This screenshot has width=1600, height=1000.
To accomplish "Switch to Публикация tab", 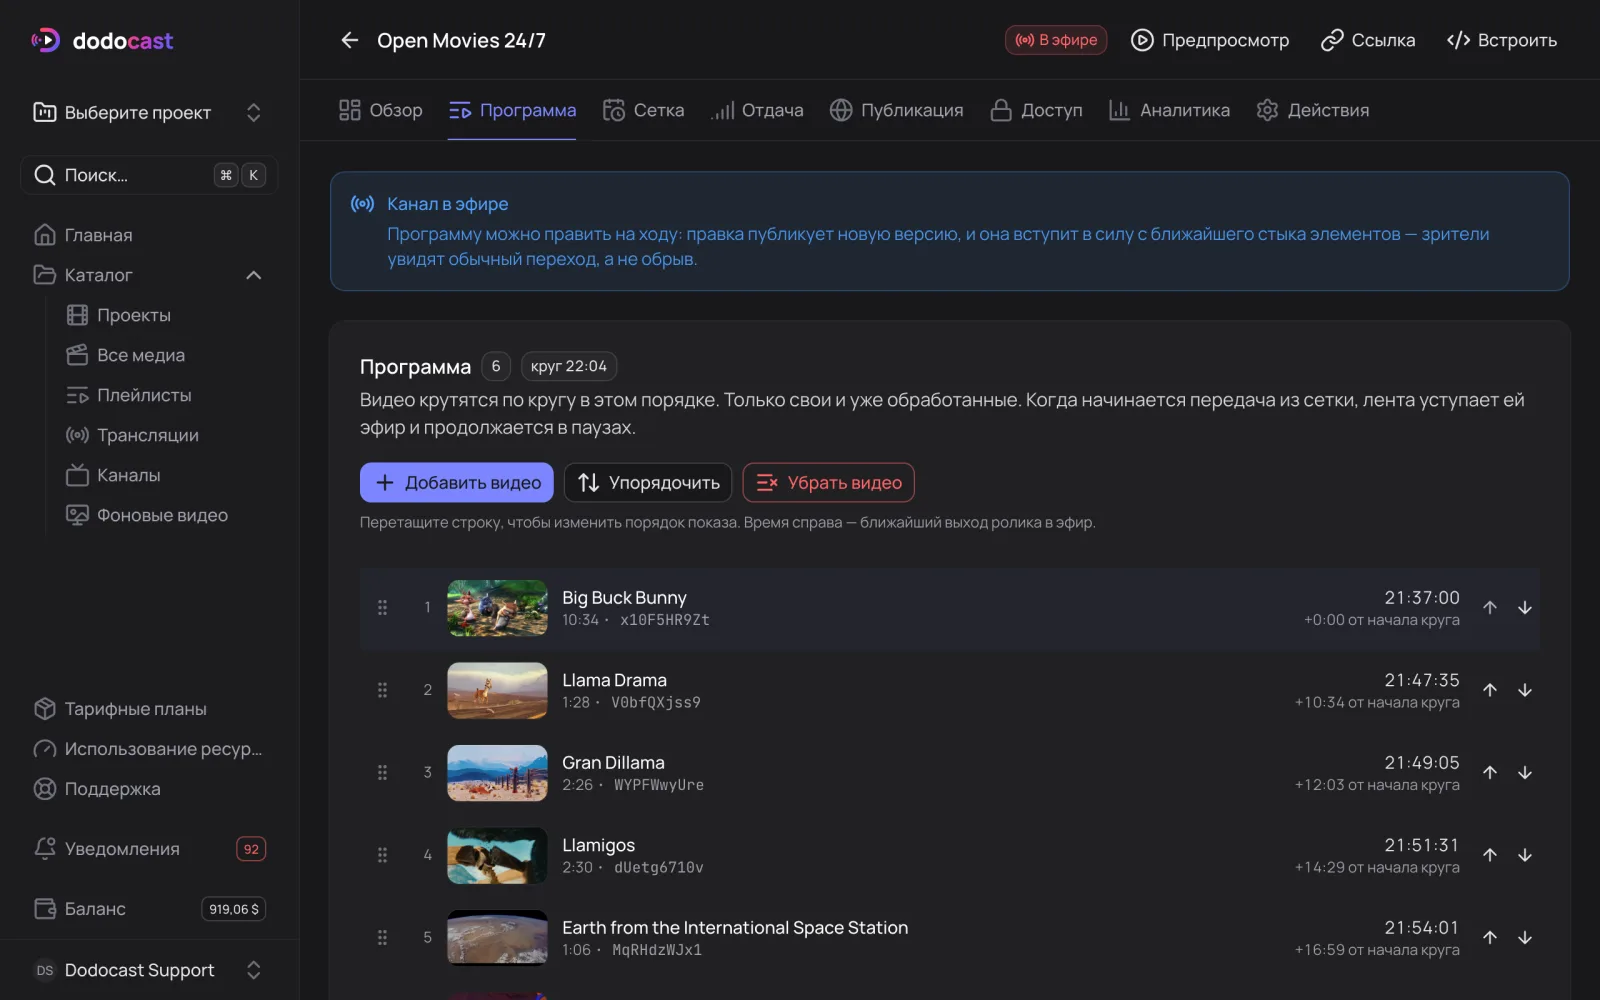I will click(897, 110).
